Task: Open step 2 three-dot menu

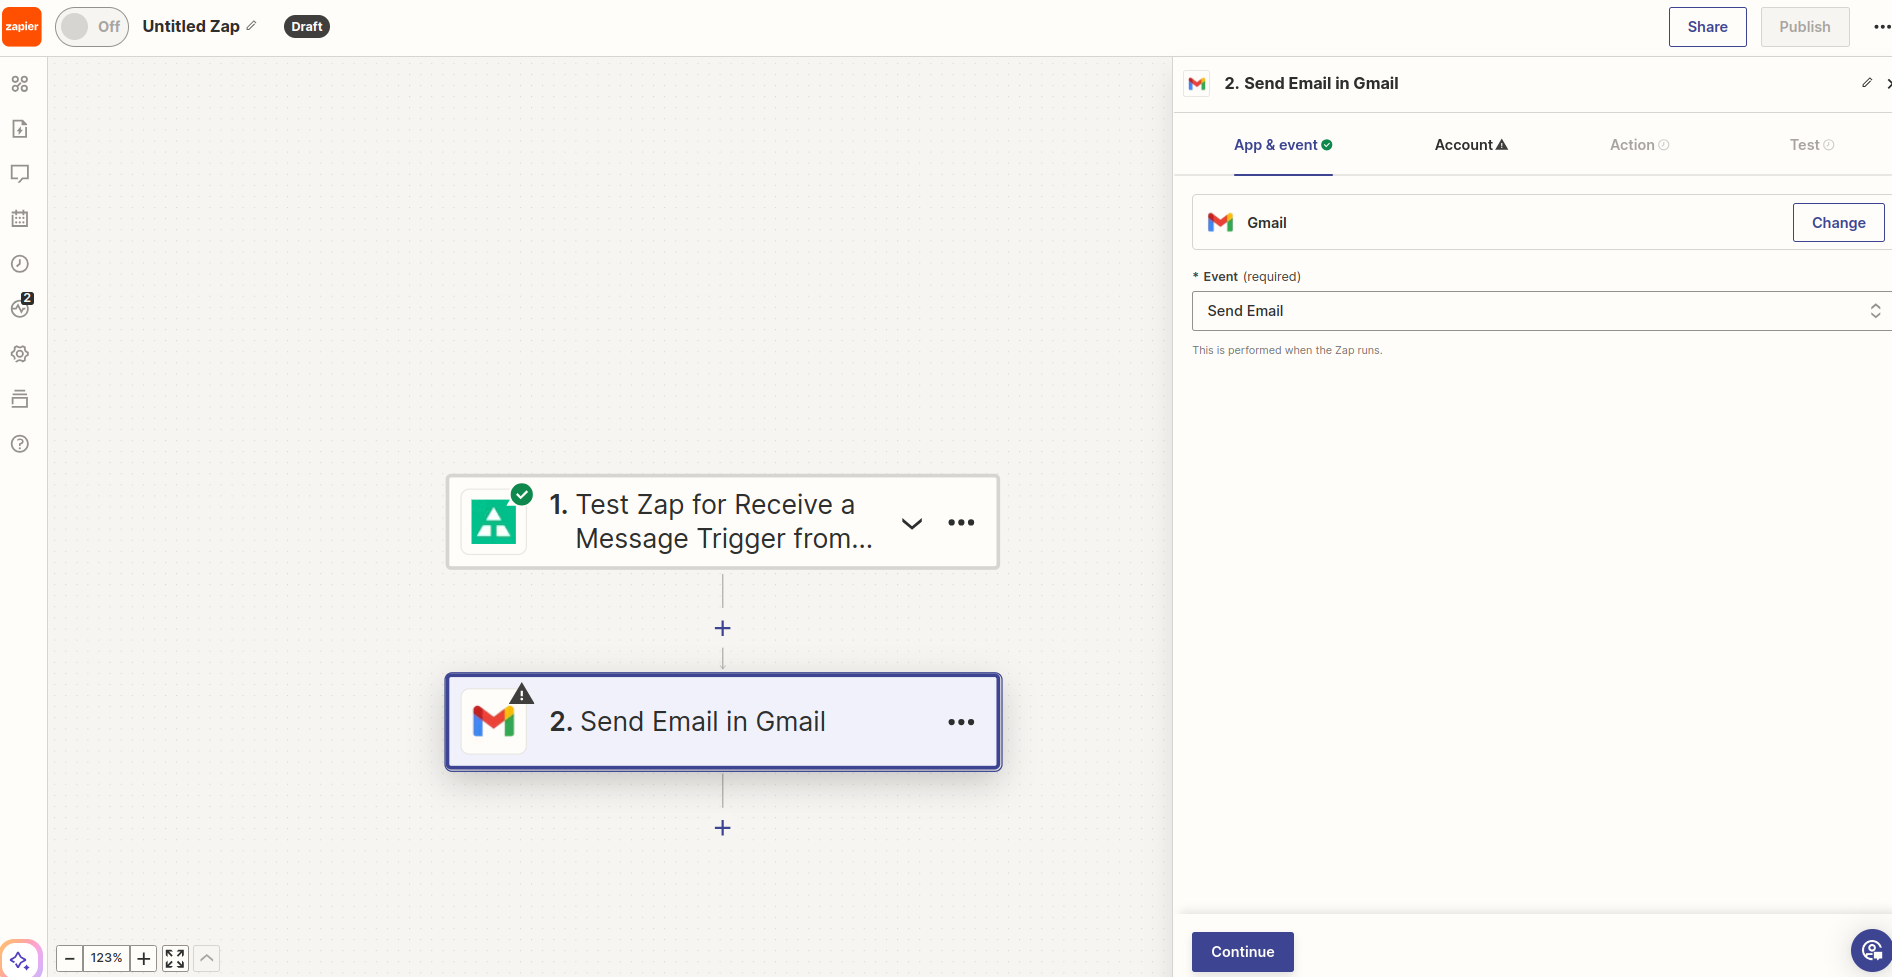Action: 961,722
